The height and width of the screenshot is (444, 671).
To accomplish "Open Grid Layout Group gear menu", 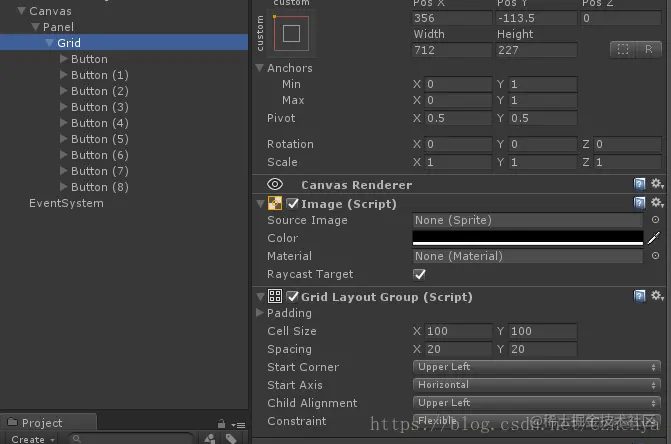I will pyautogui.click(x=657, y=296).
